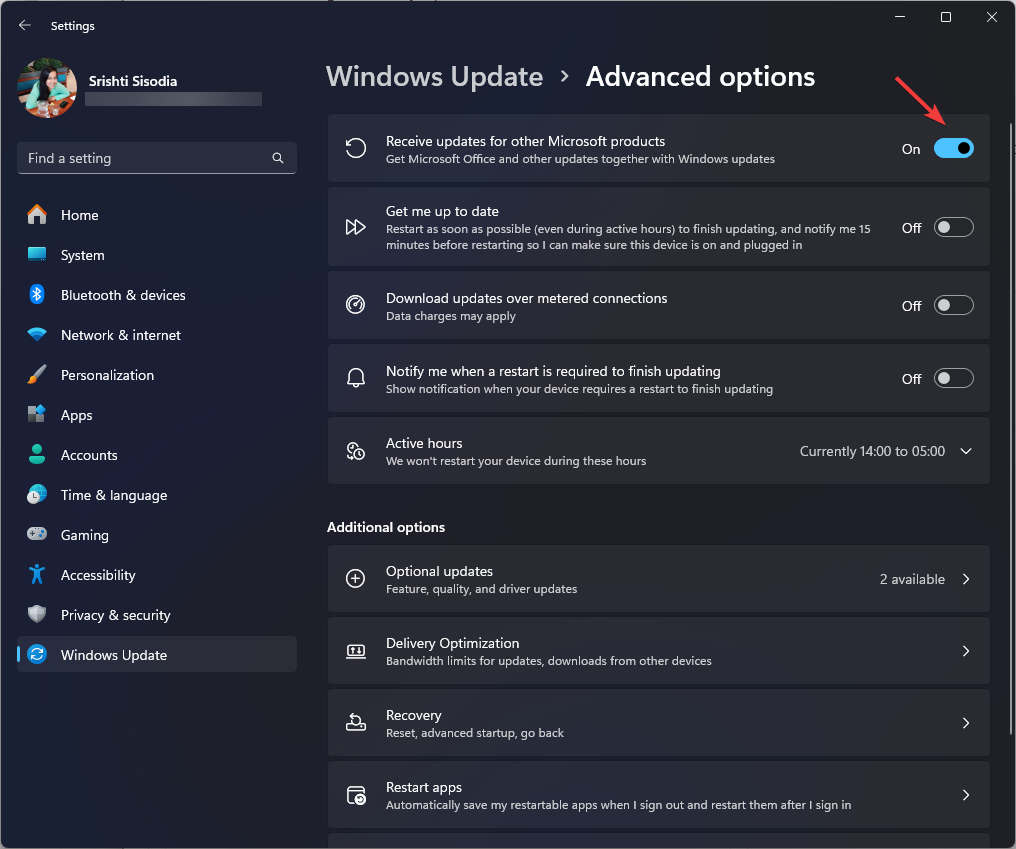1016x849 pixels.
Task: Open Privacy & security label
Action: [115, 615]
